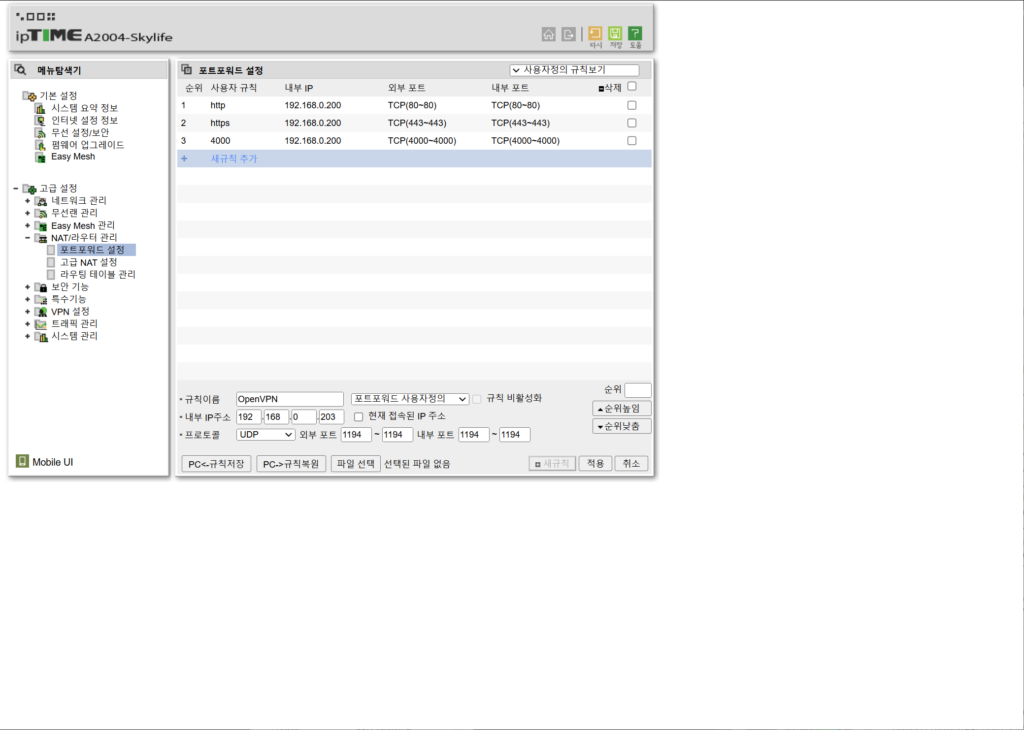The height and width of the screenshot is (730, 1024).
Task: Open the Mobile UI icon link
Action: pos(22,462)
